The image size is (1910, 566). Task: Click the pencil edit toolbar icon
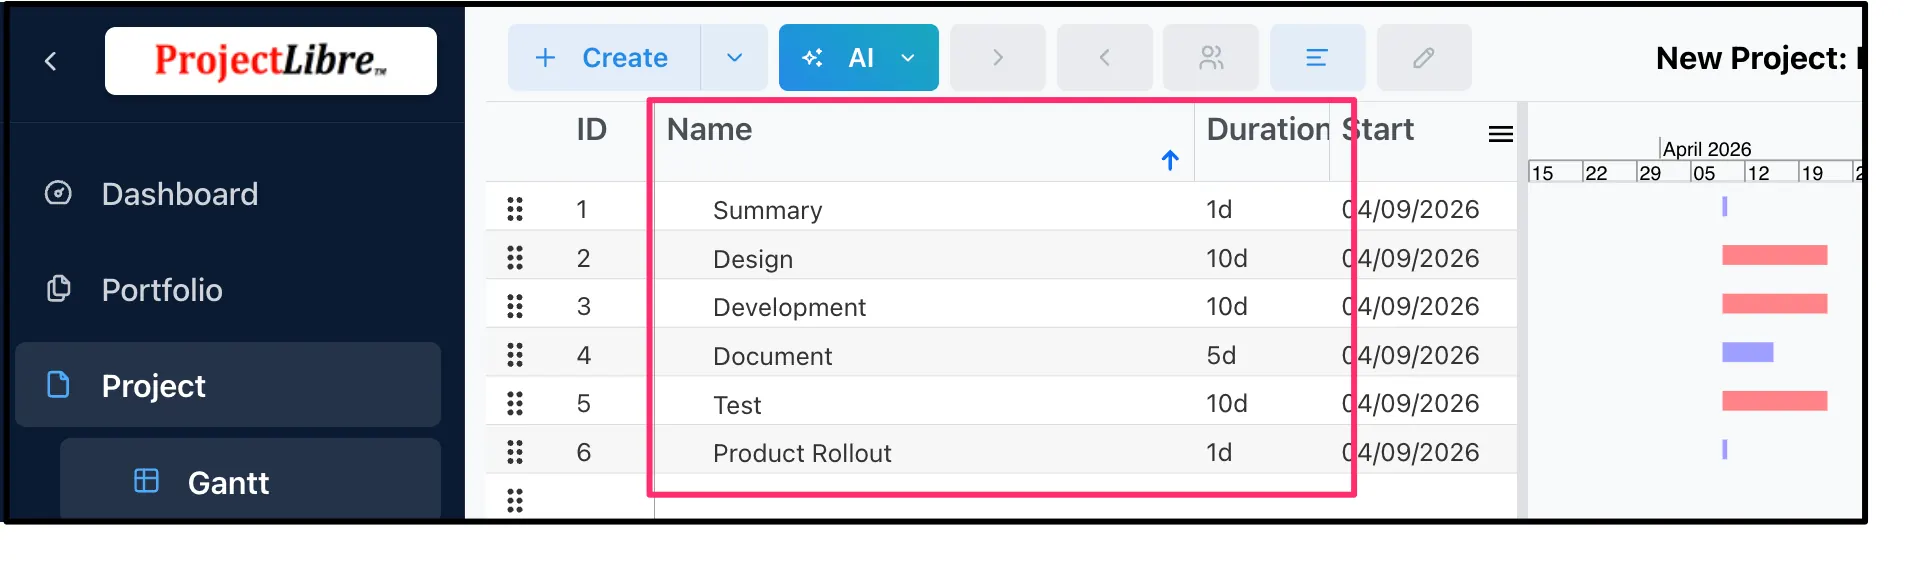tap(1424, 58)
